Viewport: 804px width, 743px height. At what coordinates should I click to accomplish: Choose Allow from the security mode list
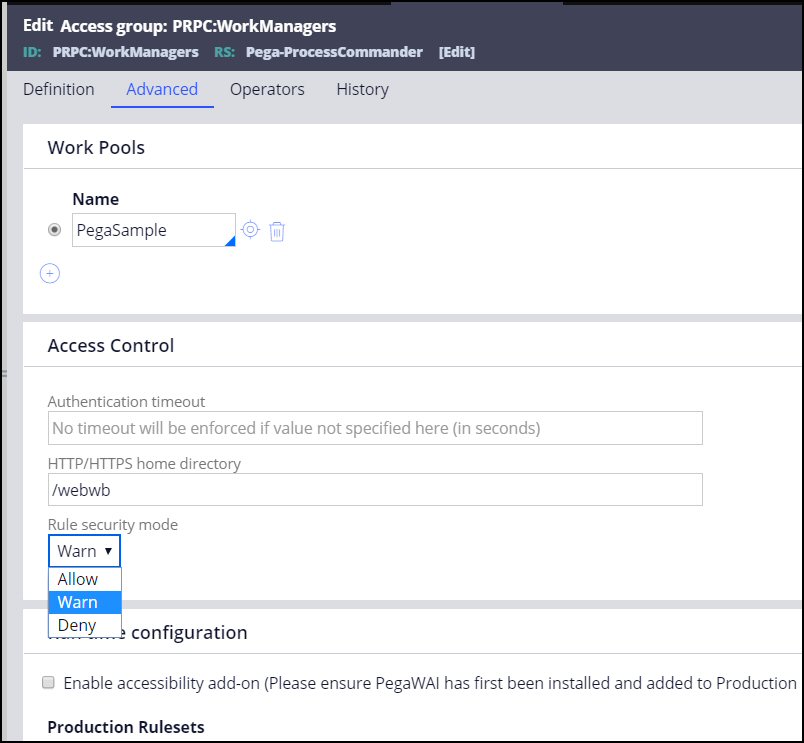pyautogui.click(x=78, y=579)
